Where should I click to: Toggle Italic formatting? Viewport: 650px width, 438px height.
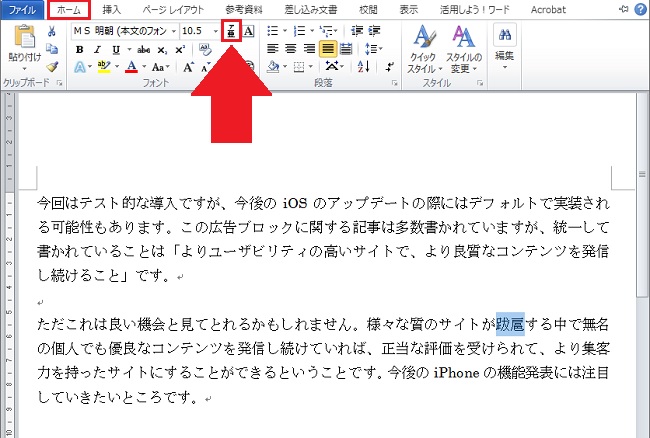click(98, 49)
